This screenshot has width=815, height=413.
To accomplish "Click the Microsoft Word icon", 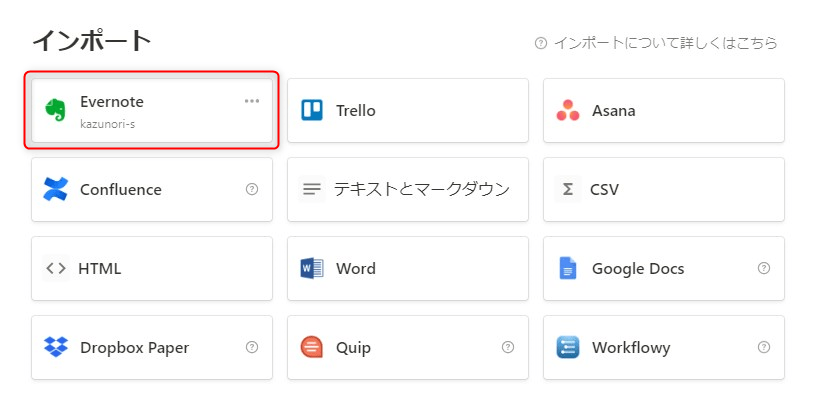I will tap(312, 268).
